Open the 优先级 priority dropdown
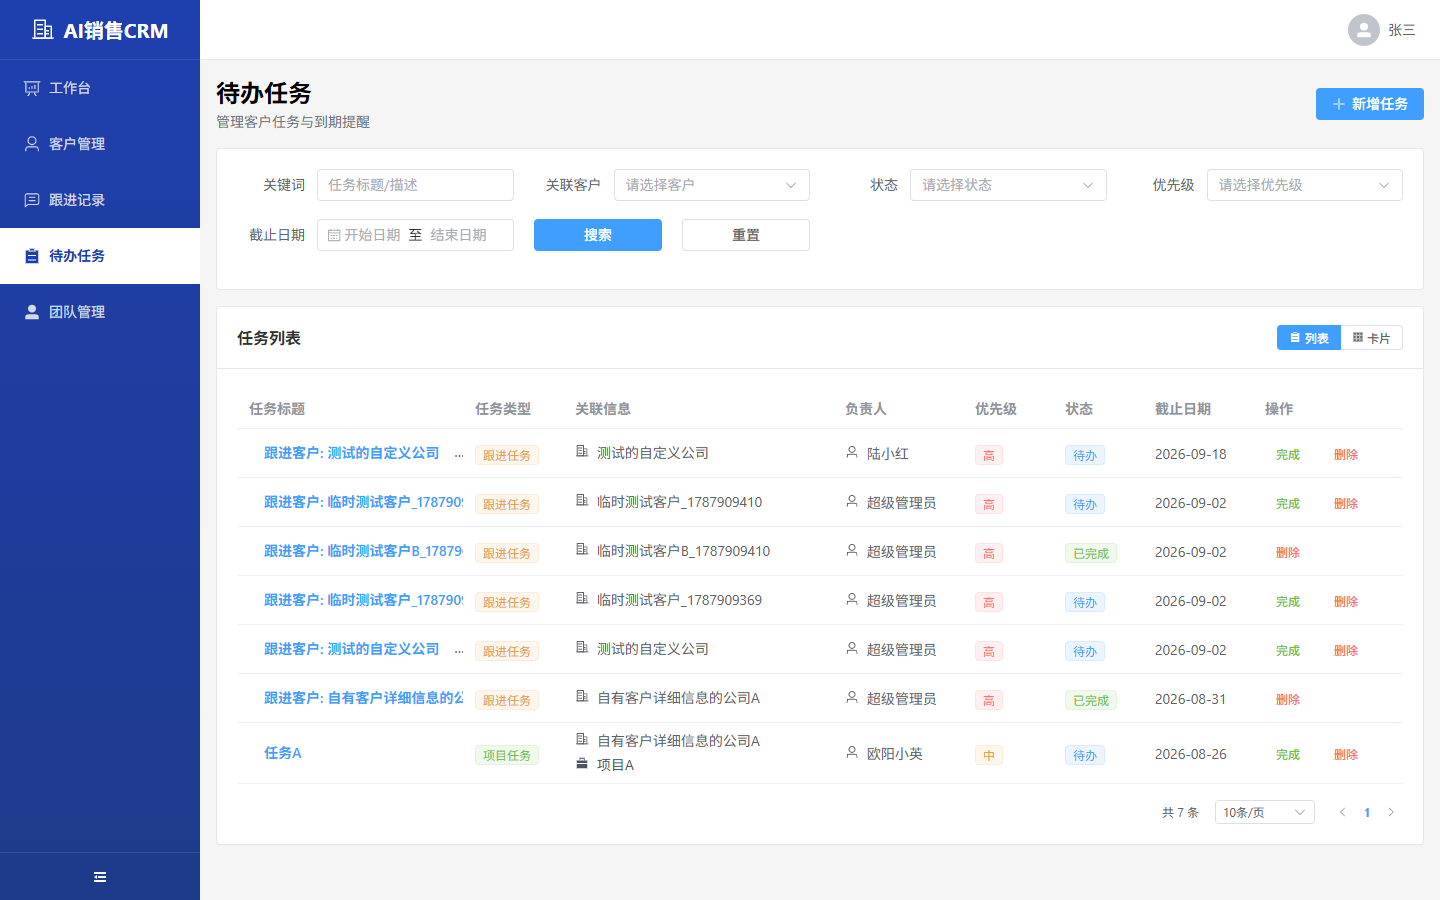 coord(1305,185)
